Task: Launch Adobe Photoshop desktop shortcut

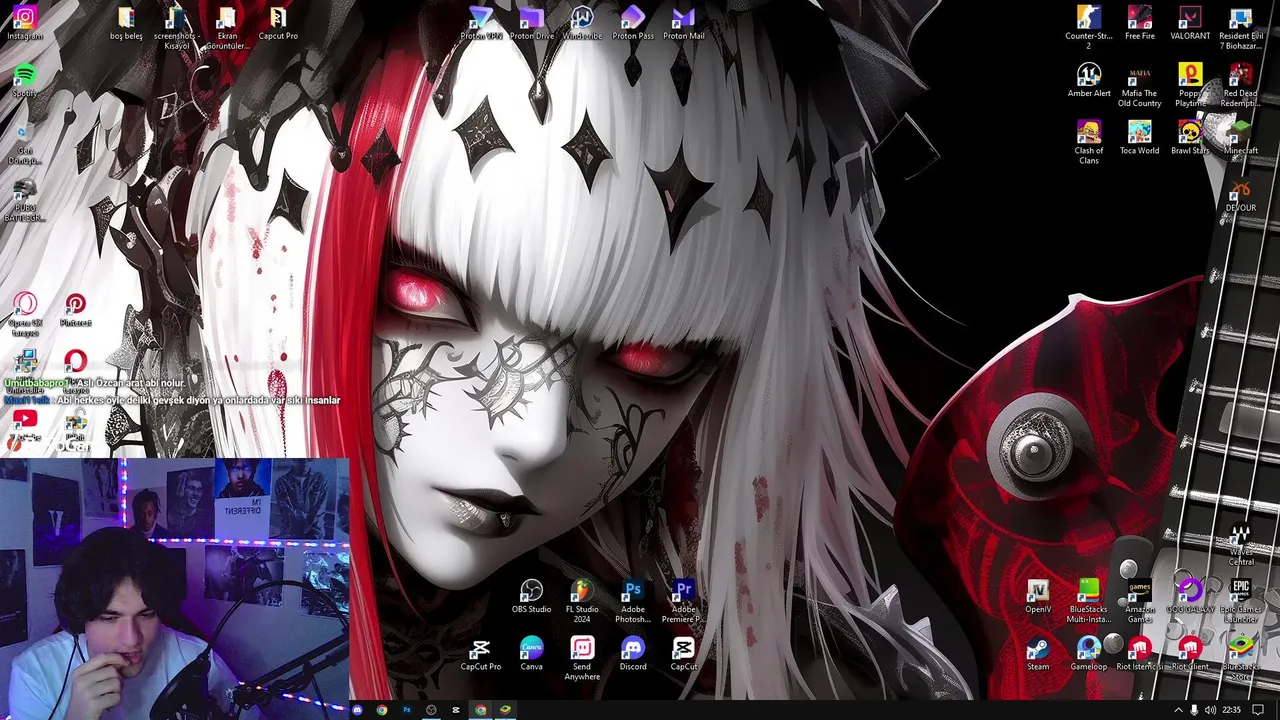Action: [633, 601]
